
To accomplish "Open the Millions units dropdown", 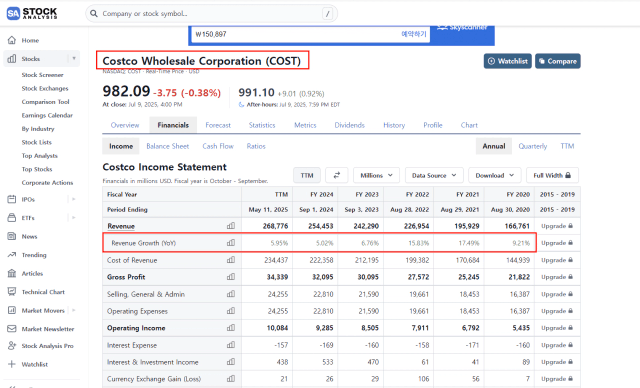I will (376, 175).
